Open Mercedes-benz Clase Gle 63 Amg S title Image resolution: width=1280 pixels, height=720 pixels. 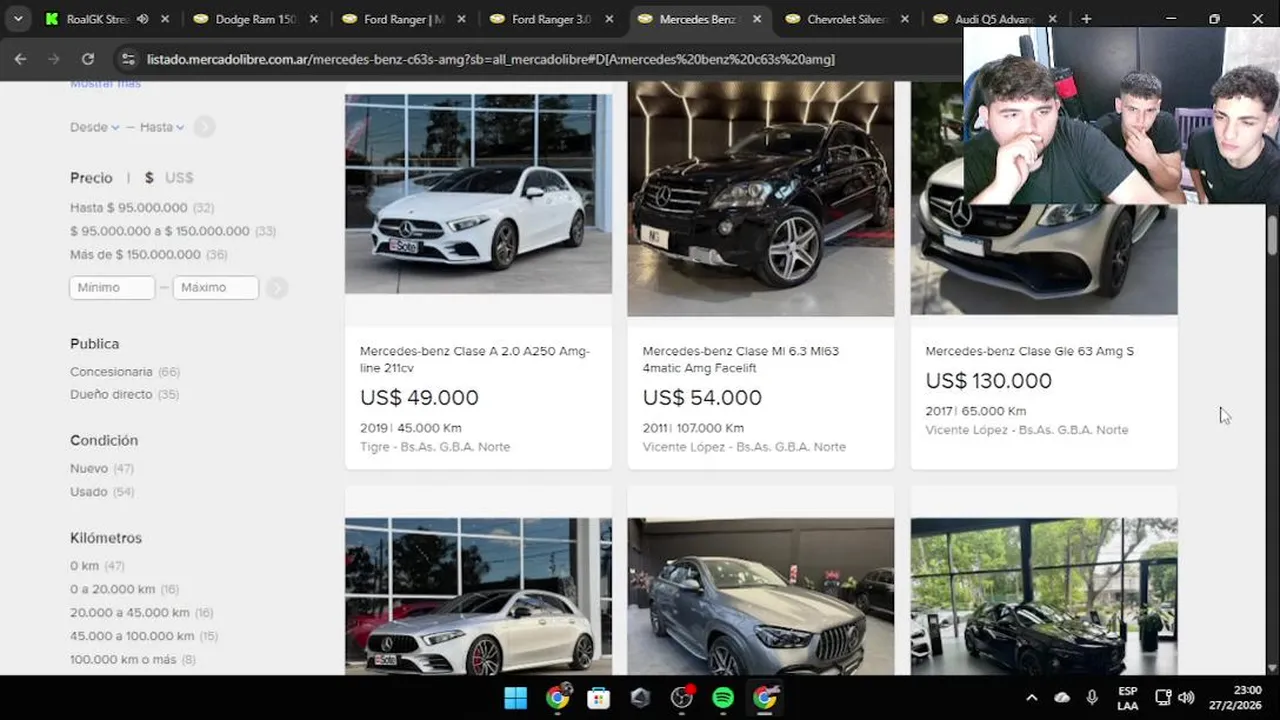1029,351
